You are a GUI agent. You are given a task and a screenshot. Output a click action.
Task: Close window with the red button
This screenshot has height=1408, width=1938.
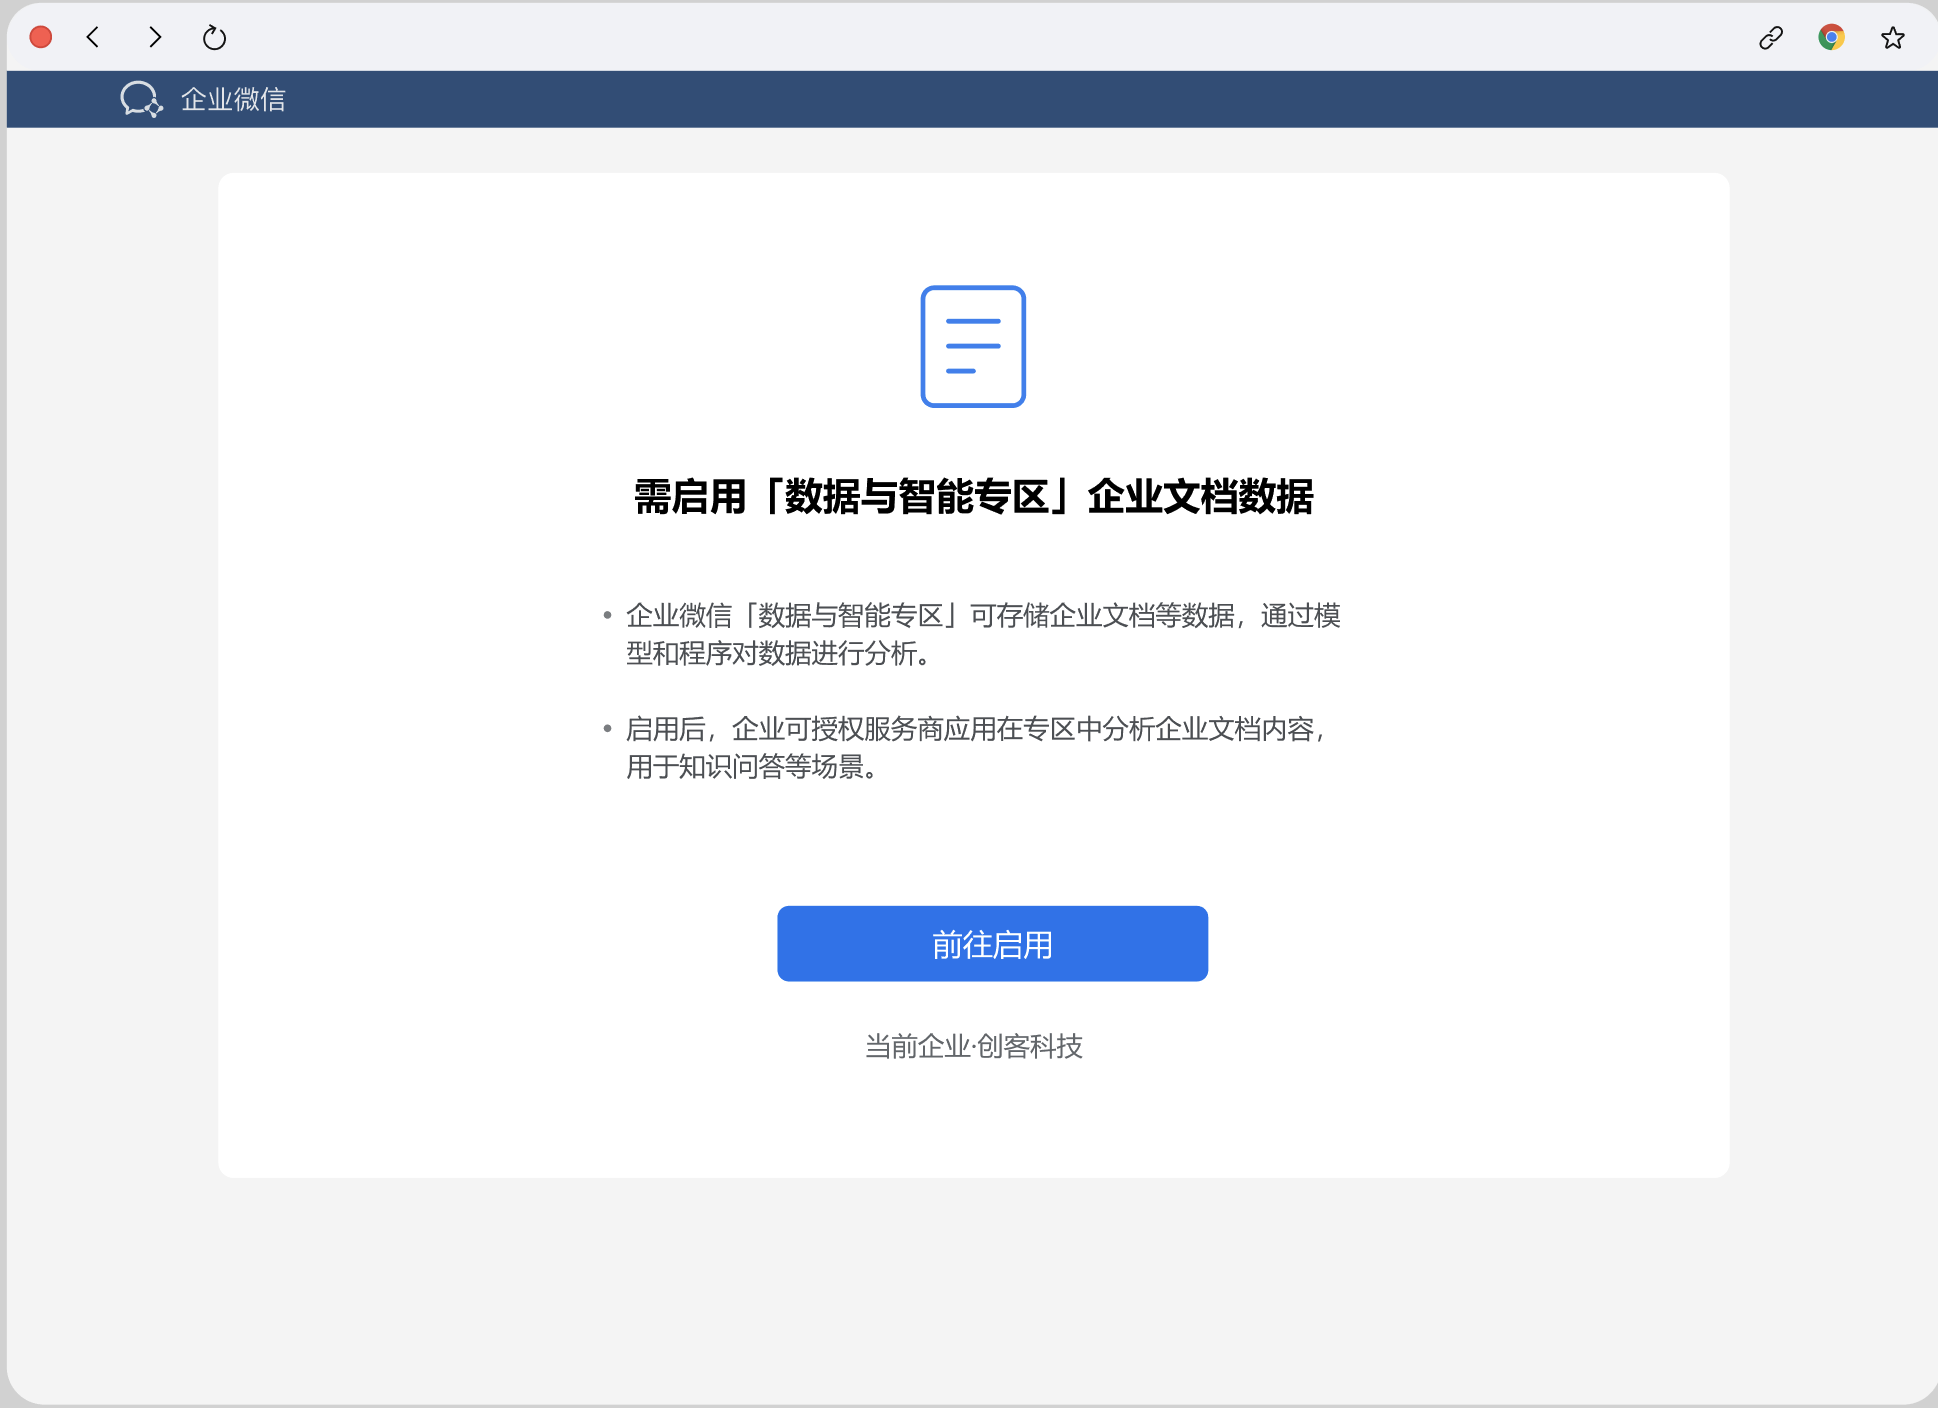point(41,37)
